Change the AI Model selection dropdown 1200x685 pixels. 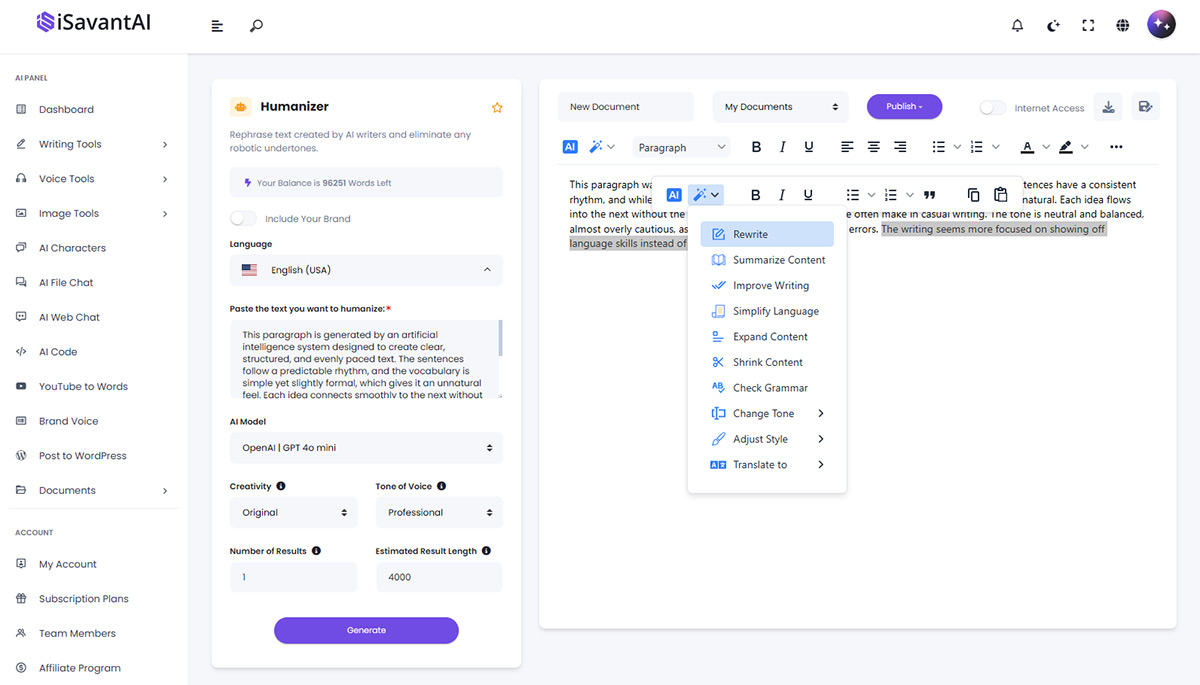click(x=366, y=447)
